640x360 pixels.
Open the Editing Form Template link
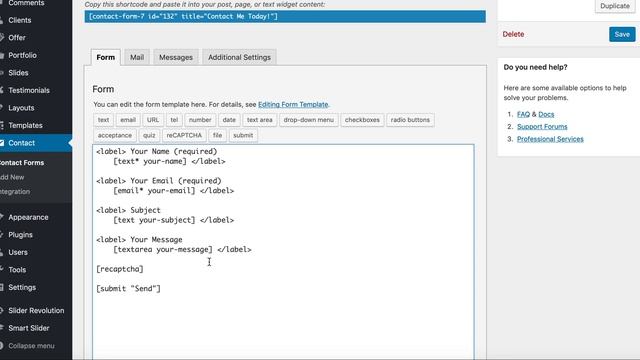click(293, 104)
